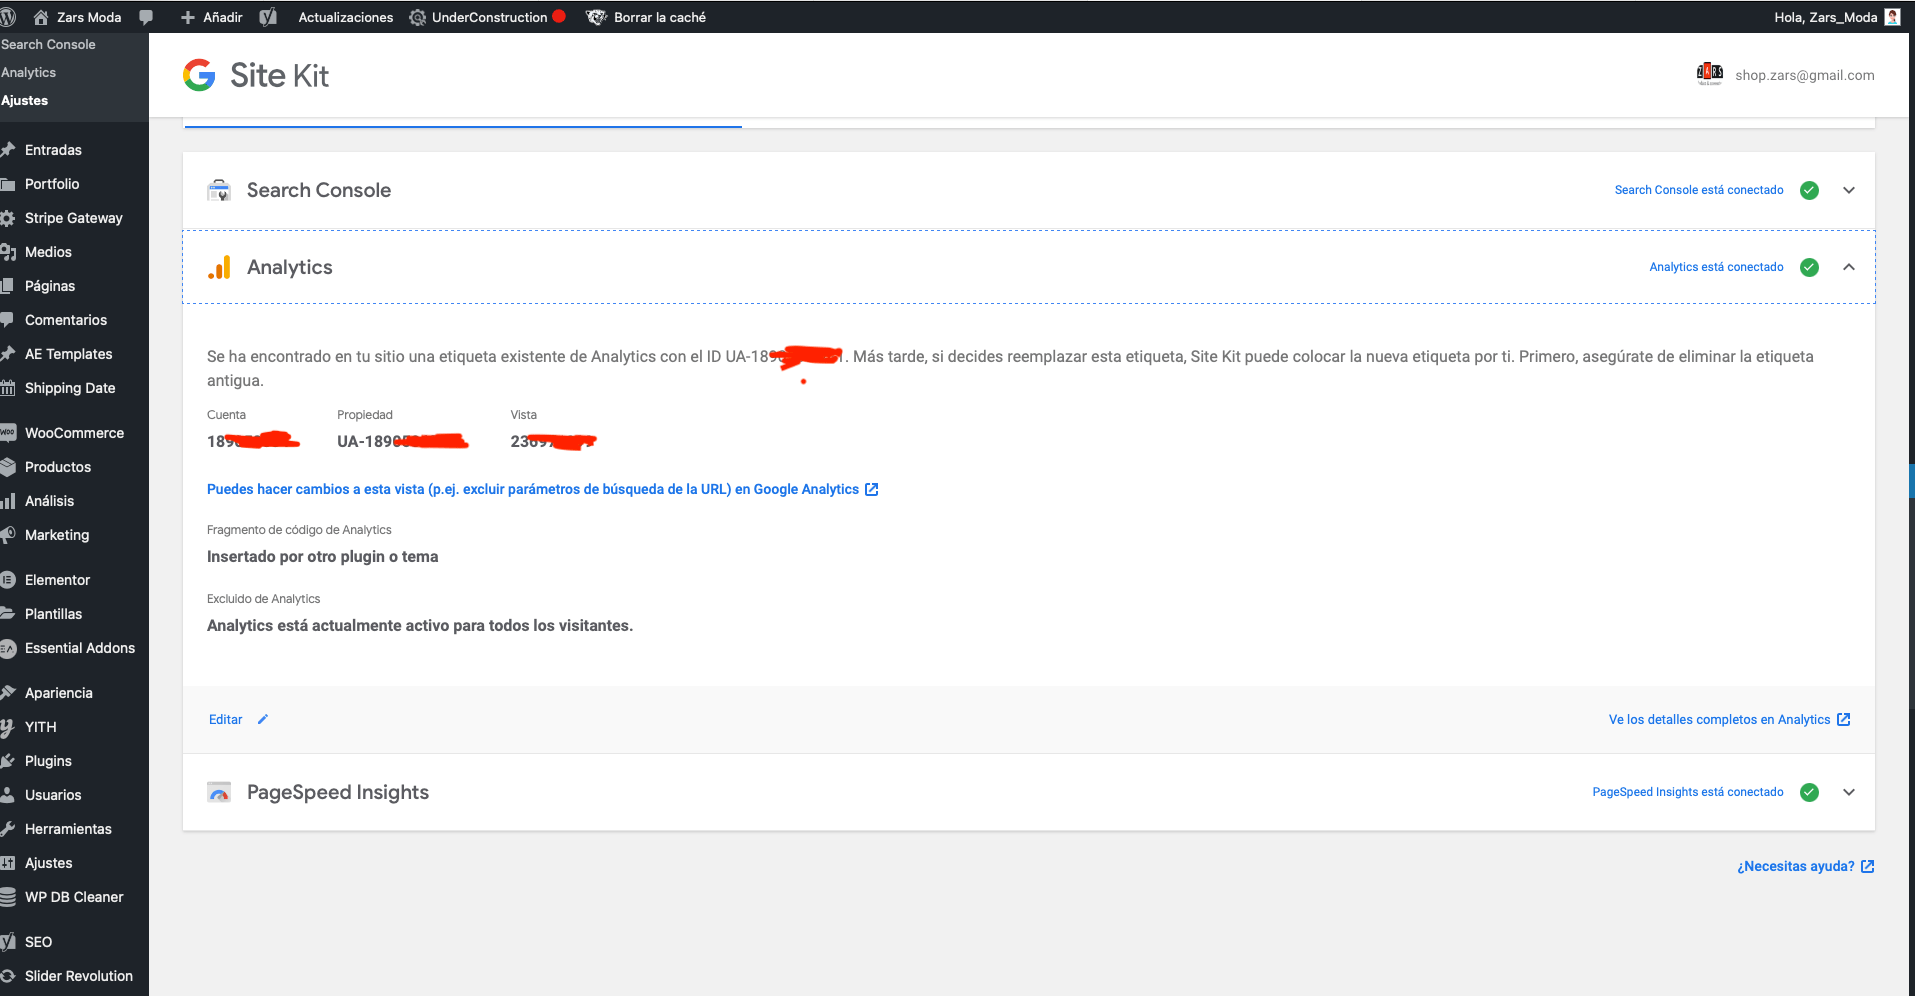The height and width of the screenshot is (996, 1915).
Task: Open the Añadir new content menu
Action: pyautogui.click(x=211, y=17)
